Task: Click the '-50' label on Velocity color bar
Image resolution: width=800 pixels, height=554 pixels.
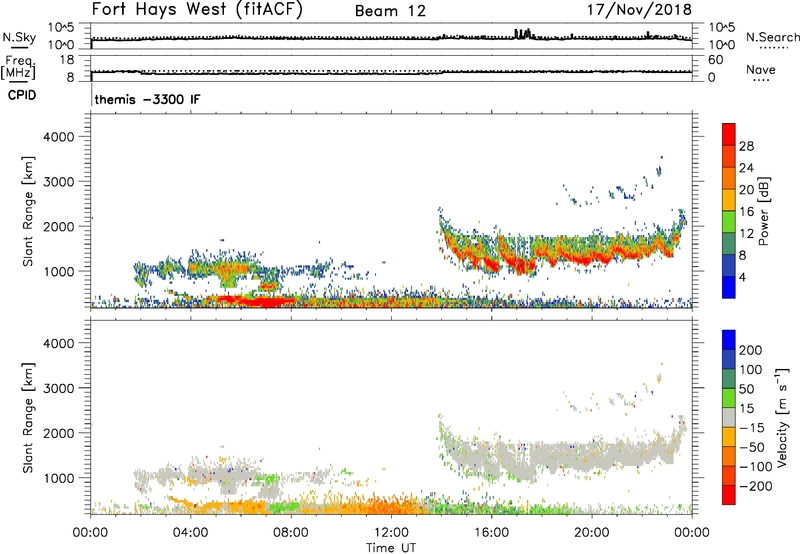Action: pyautogui.click(x=752, y=447)
